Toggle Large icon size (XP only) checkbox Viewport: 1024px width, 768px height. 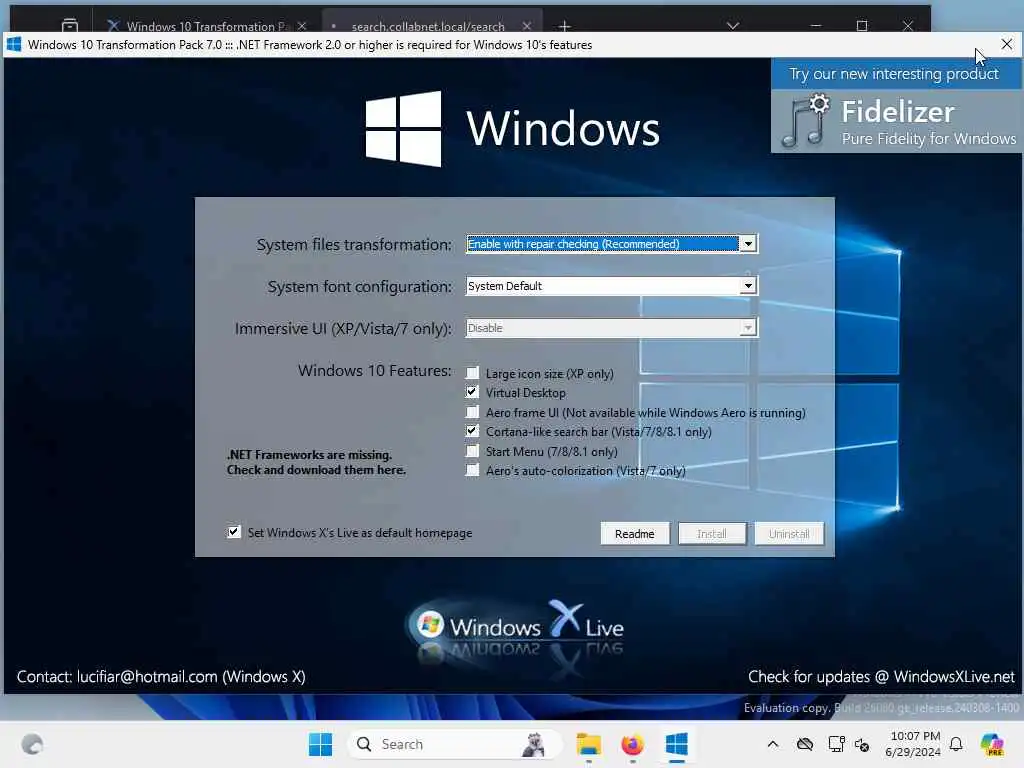(472, 373)
